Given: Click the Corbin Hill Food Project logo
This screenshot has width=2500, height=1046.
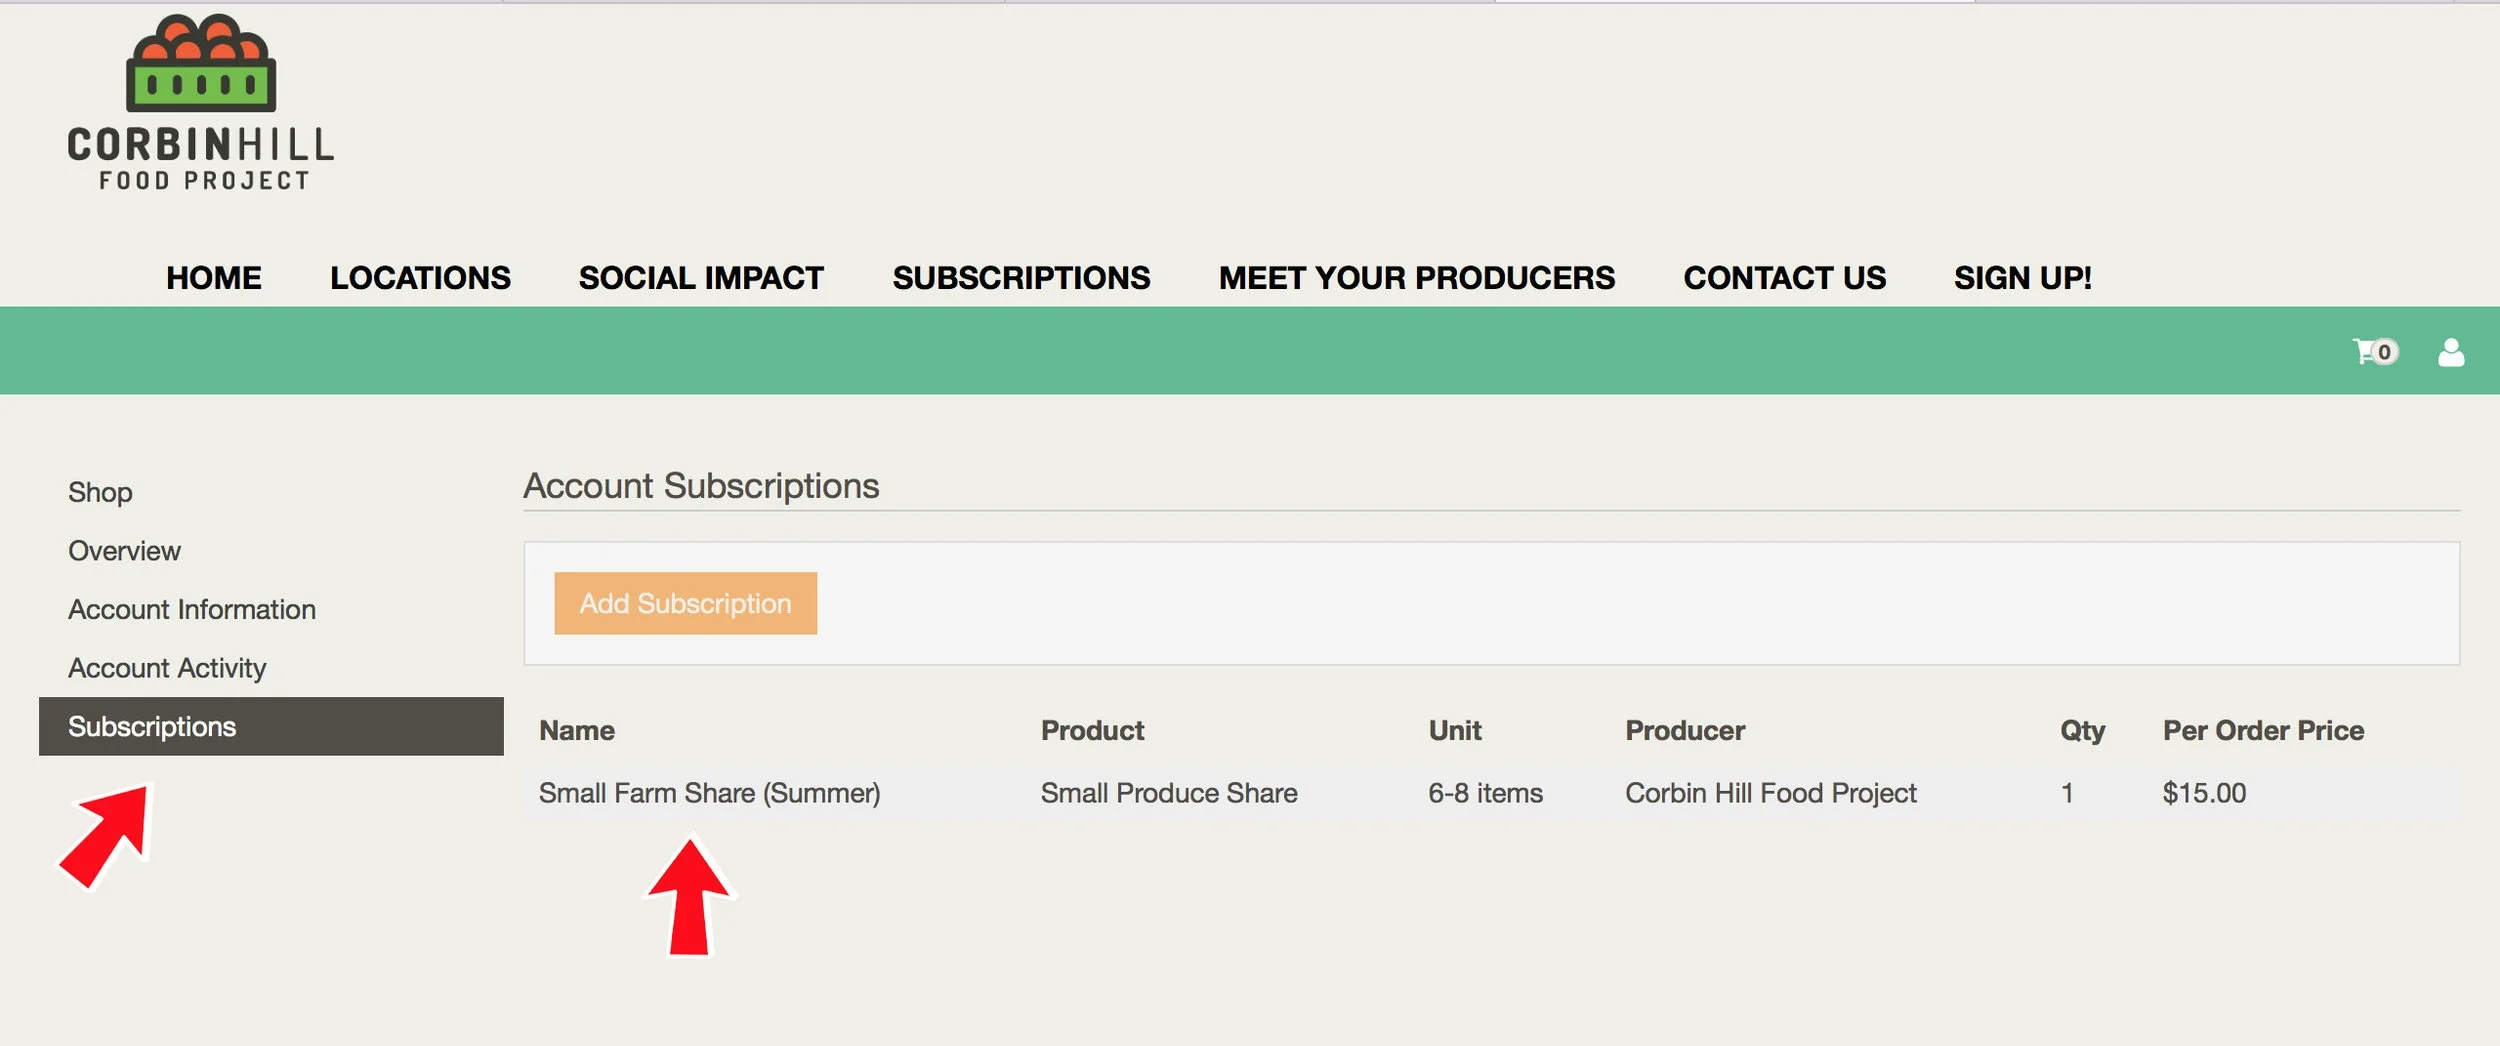Looking at the screenshot, I should tap(201, 102).
